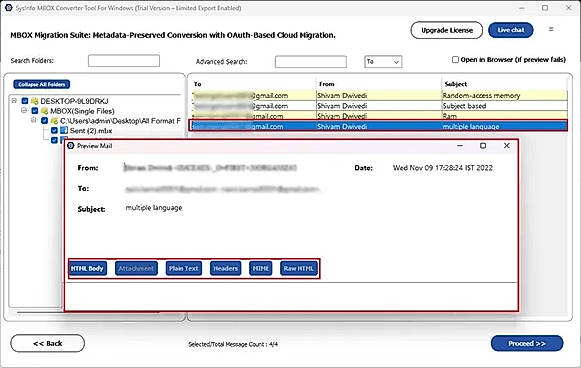Screen dimensions: 581x368
Task: Click Collapse All Folders button
Action: [42, 84]
